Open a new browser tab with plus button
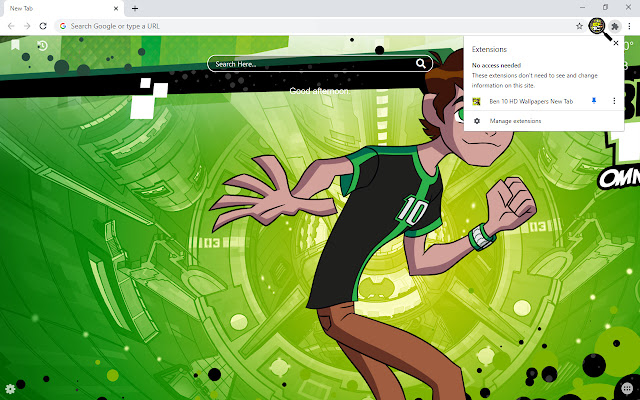Viewport: 640px width, 400px height. [135, 8]
